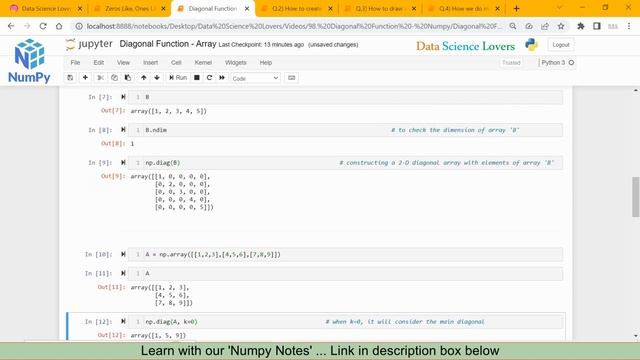Go to browser home page

(x=59, y=26)
